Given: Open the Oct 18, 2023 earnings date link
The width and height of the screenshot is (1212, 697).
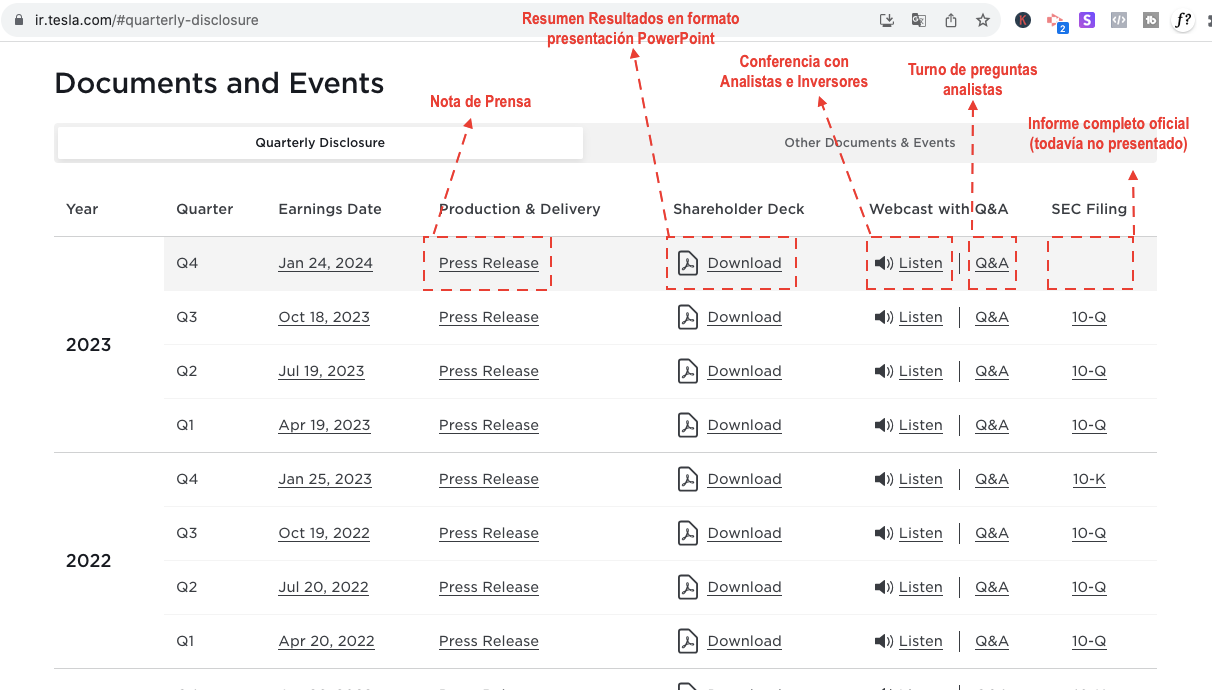Looking at the screenshot, I should [x=324, y=317].
